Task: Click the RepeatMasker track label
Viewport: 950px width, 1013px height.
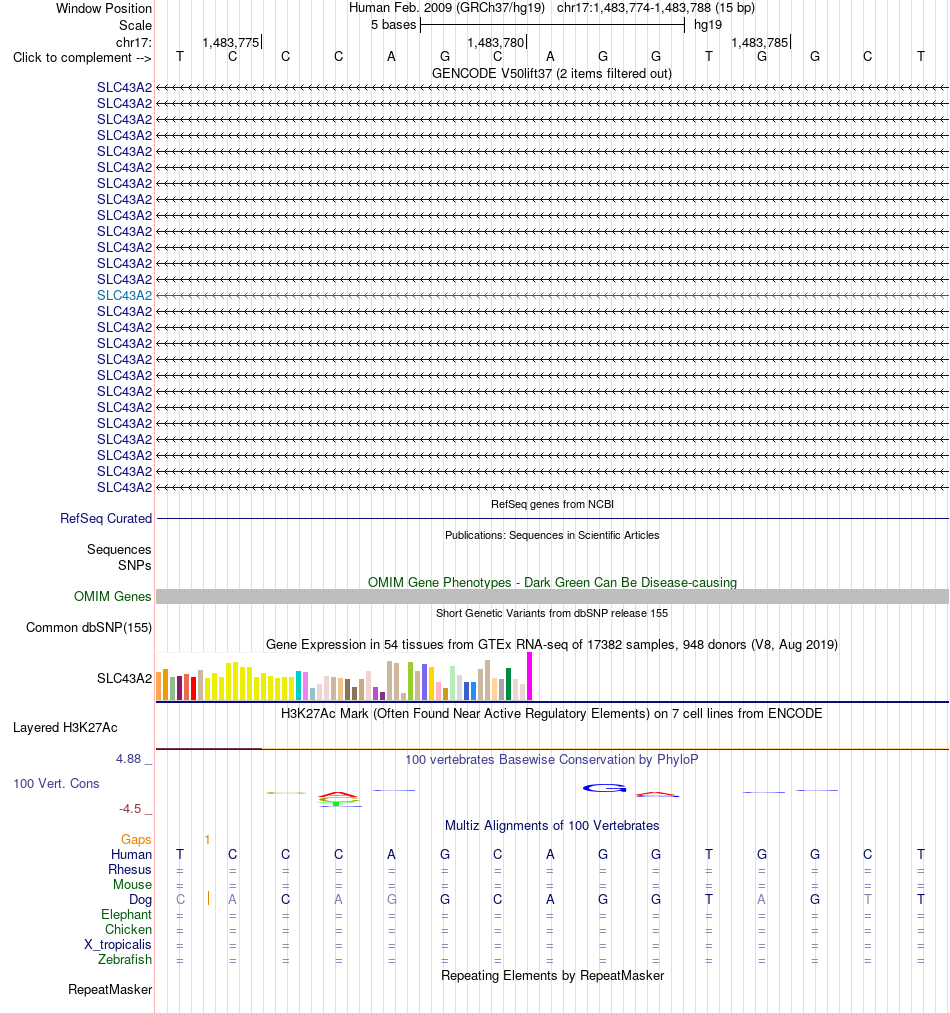Action: click(x=110, y=989)
